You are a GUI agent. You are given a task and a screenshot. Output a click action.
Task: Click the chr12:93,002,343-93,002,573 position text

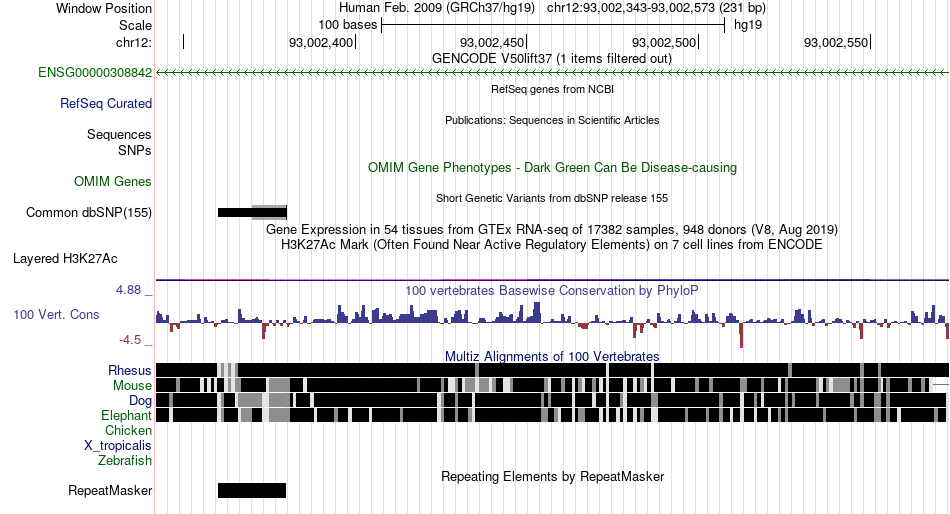(656, 8)
